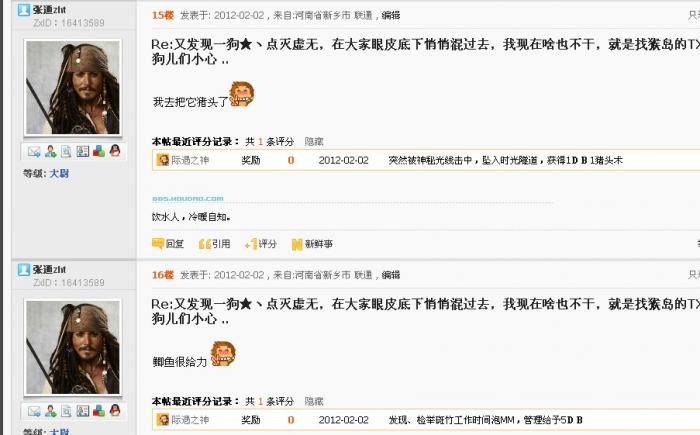Hide rating records in post 16 (隐藏)
This screenshot has width=700, height=435.
pos(314,402)
